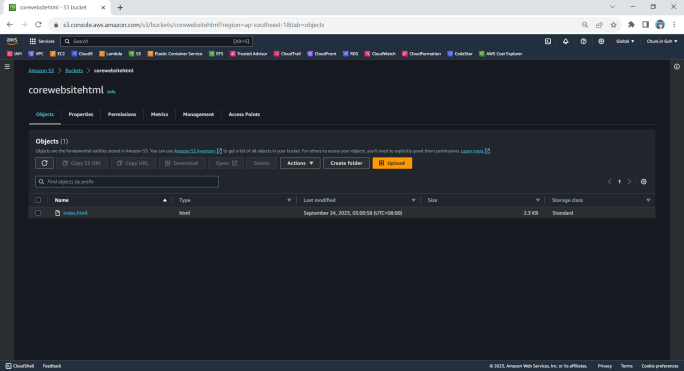Open EFS bookmark shortcut
Viewport: 684px width, 371px height.
(x=216, y=54)
